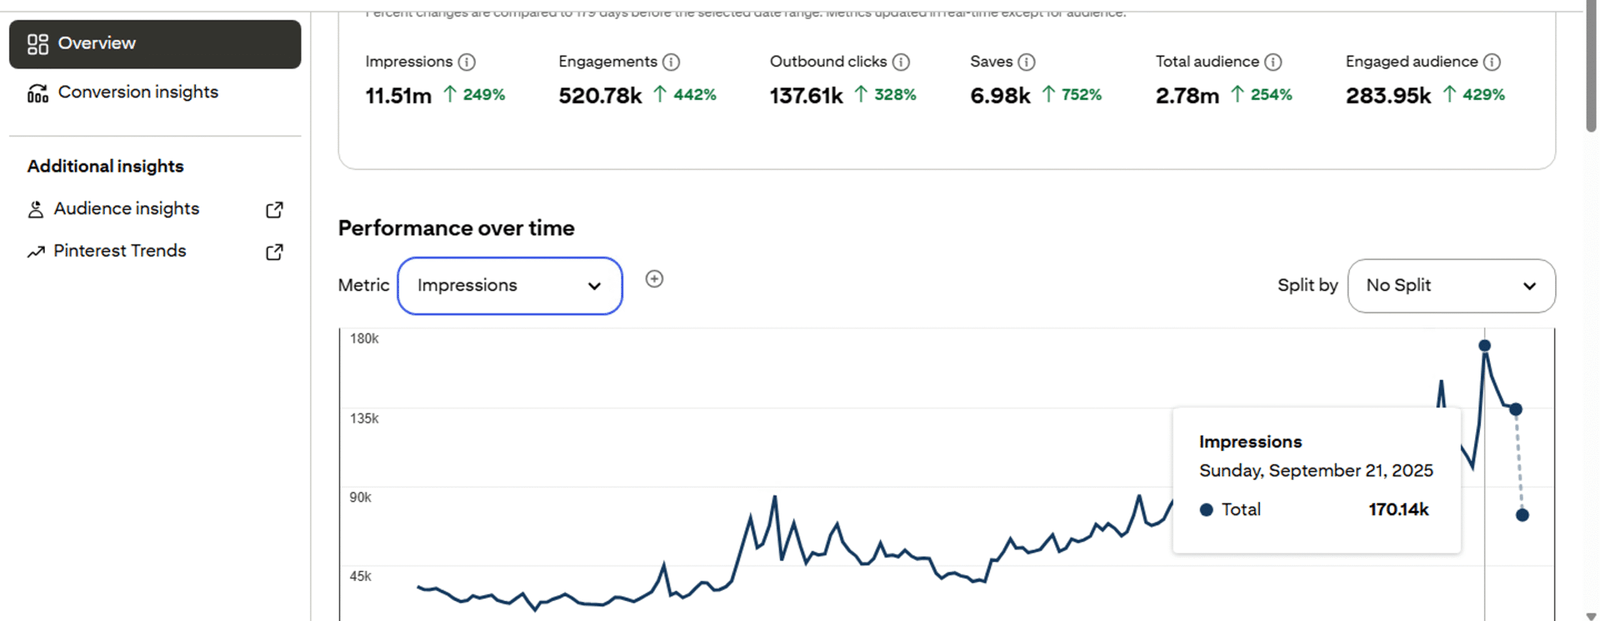Viewport: 1600px width, 621px height.
Task: Click the scroll down arrow at bottom right
Action: [x=1591, y=616]
